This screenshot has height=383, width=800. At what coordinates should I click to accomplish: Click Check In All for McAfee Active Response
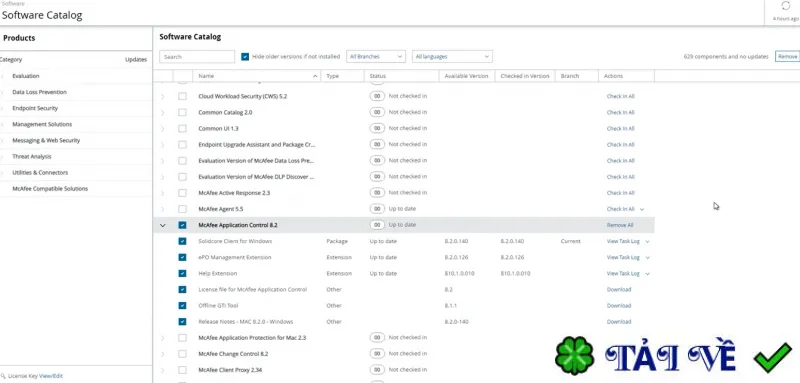pyautogui.click(x=620, y=193)
